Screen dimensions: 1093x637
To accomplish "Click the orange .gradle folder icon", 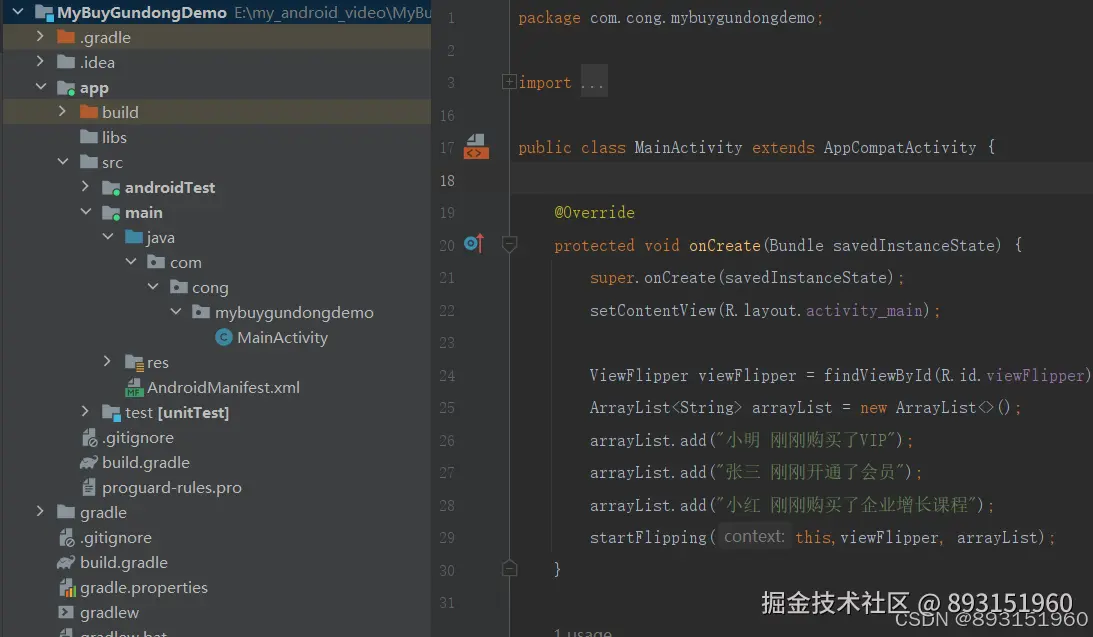I will tap(66, 37).
